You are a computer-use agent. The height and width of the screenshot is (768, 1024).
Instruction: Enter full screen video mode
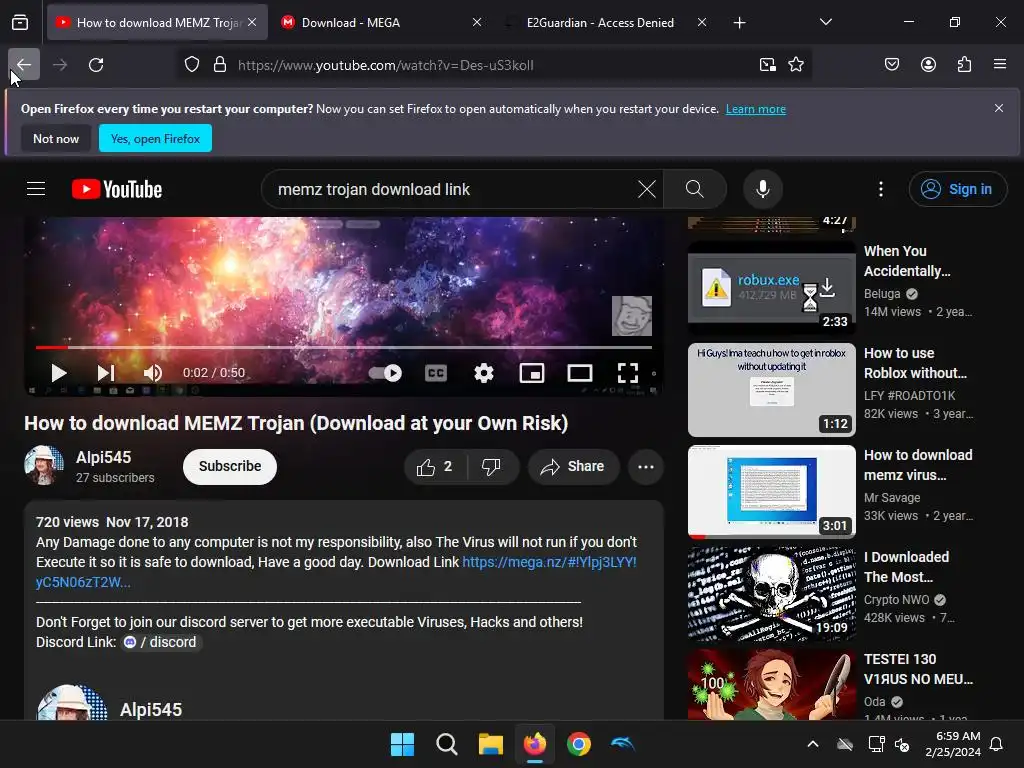click(628, 373)
